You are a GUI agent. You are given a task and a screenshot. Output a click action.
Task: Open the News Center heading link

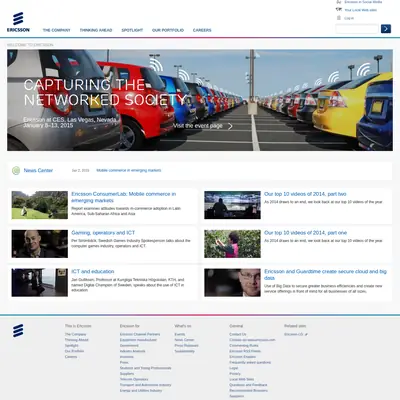pyautogui.click(x=38, y=170)
